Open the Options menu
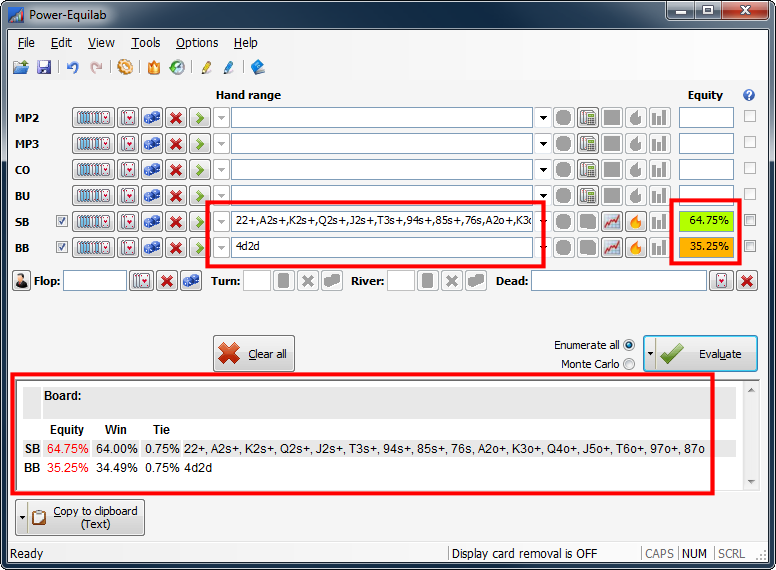 click(197, 43)
